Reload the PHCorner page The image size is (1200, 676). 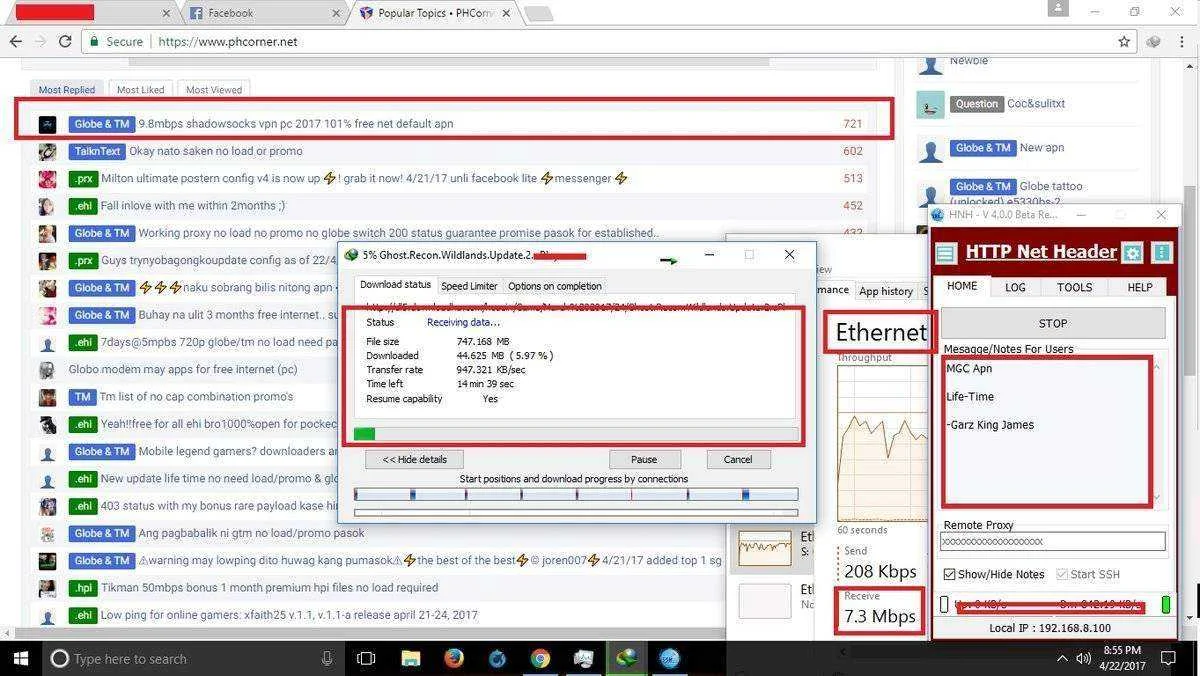pos(65,42)
